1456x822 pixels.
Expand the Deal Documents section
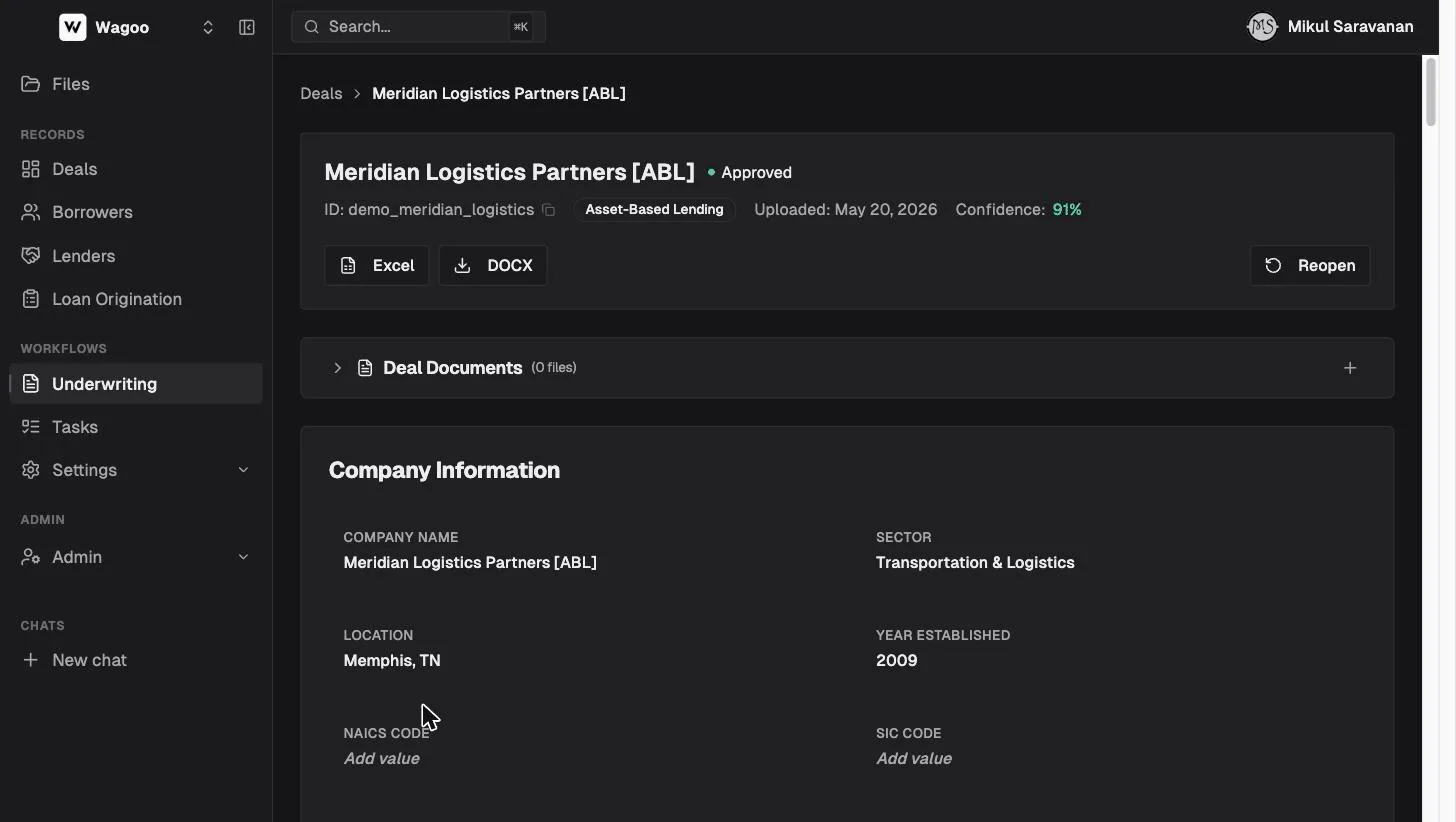[x=337, y=368]
